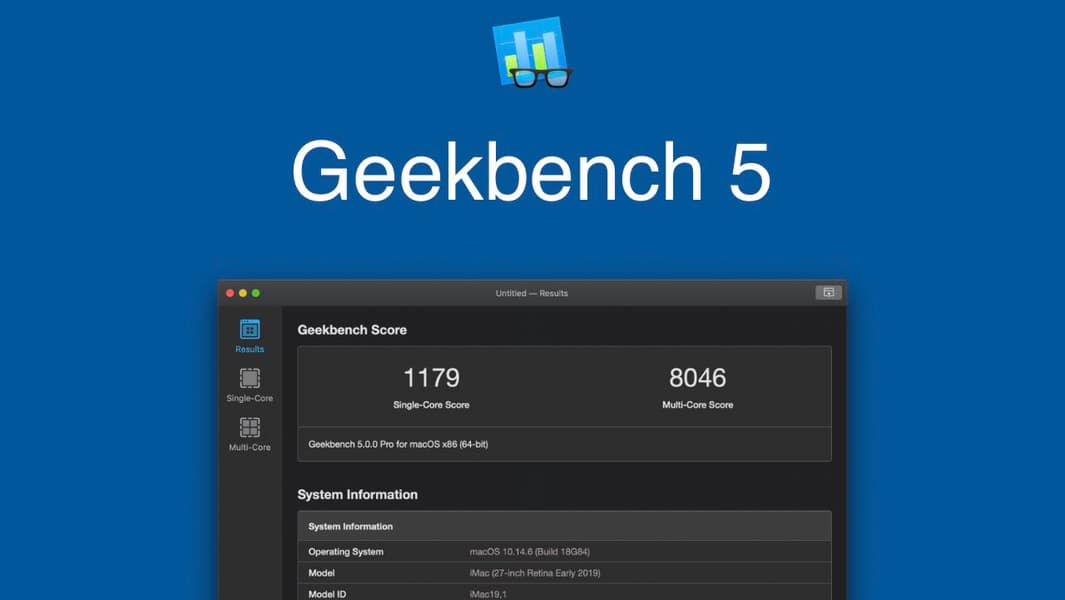Select the iMac19,1 value
Viewport: 1065px width, 600px height.
pyautogui.click(x=488, y=594)
